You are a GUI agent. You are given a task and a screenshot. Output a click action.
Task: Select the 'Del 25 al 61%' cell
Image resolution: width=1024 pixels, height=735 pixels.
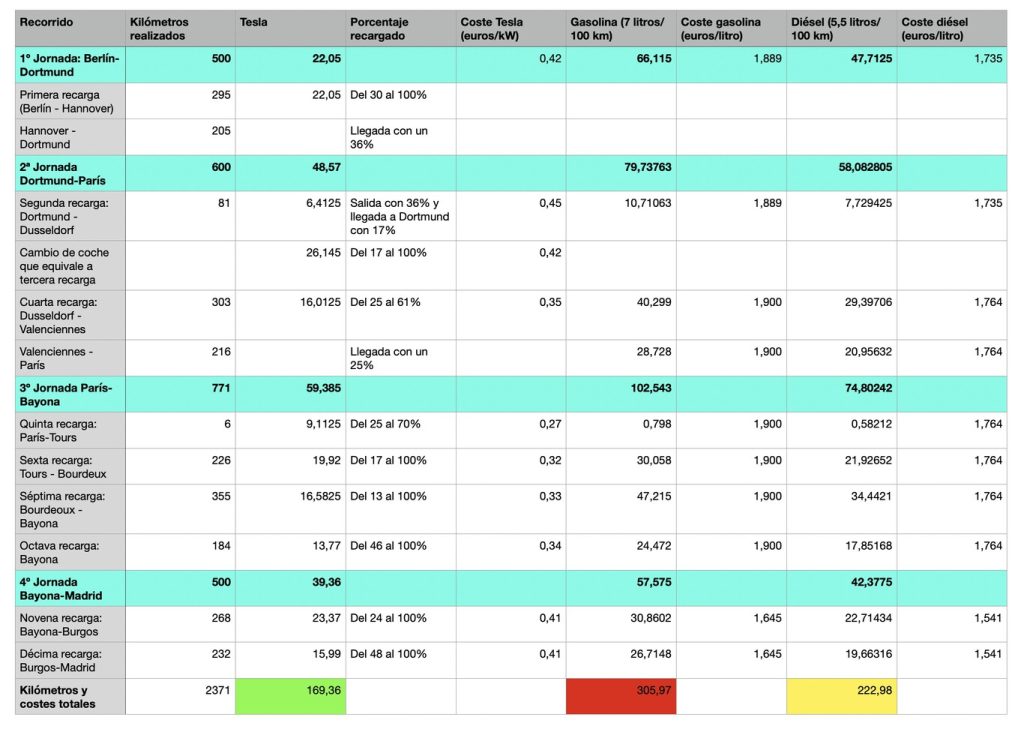400,315
